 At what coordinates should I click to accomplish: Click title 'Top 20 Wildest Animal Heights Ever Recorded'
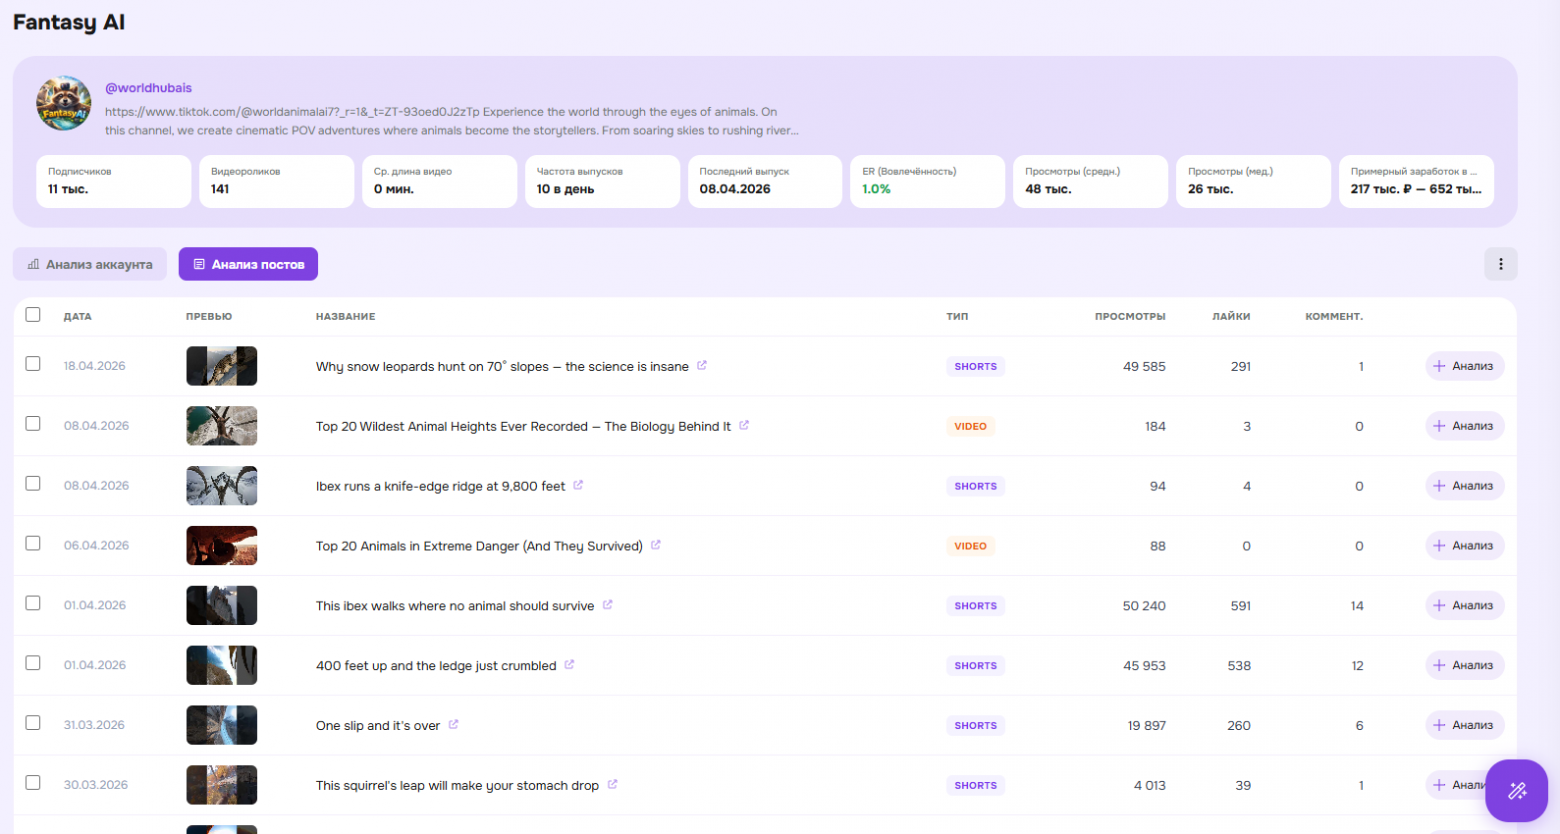point(523,427)
